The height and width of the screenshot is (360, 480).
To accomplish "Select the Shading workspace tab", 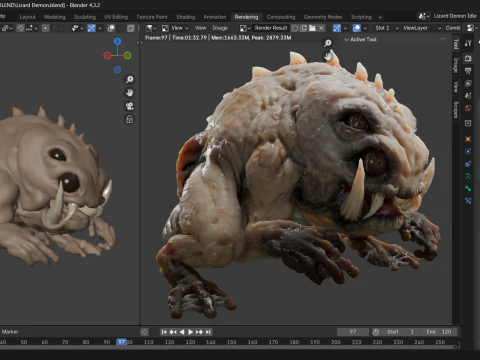I will point(186,17).
